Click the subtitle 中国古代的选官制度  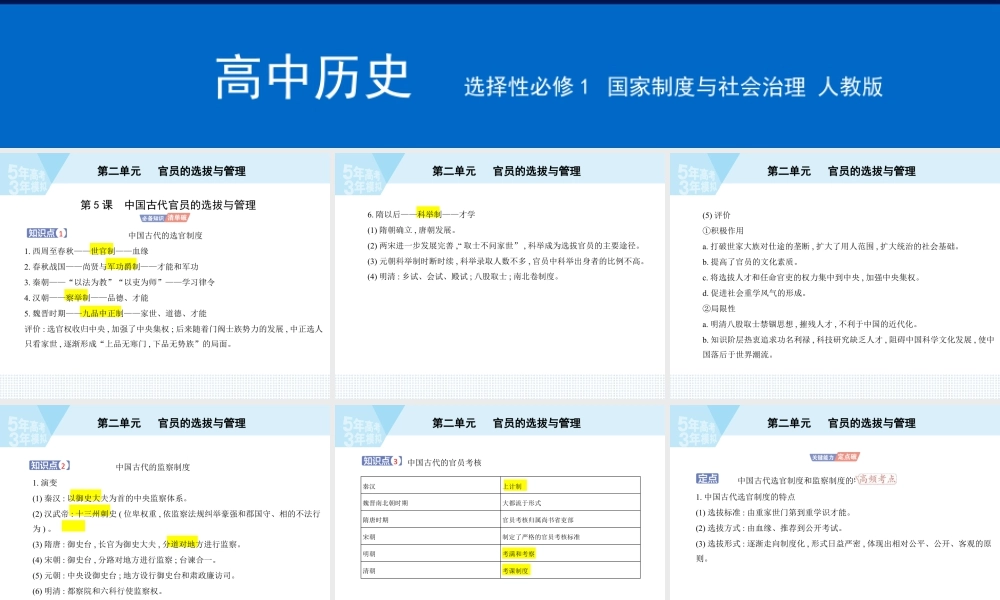[x=165, y=235]
